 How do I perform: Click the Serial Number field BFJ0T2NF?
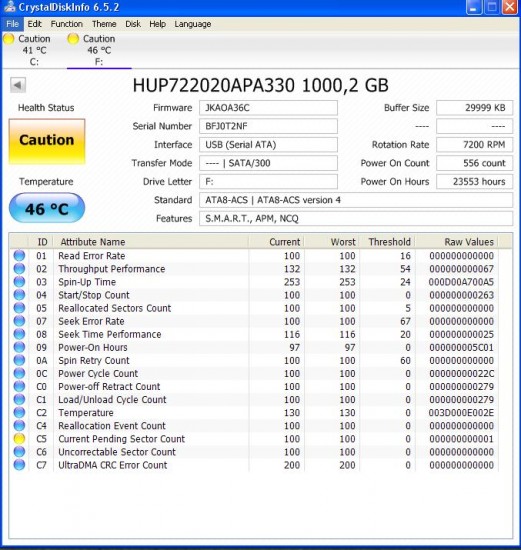268,126
